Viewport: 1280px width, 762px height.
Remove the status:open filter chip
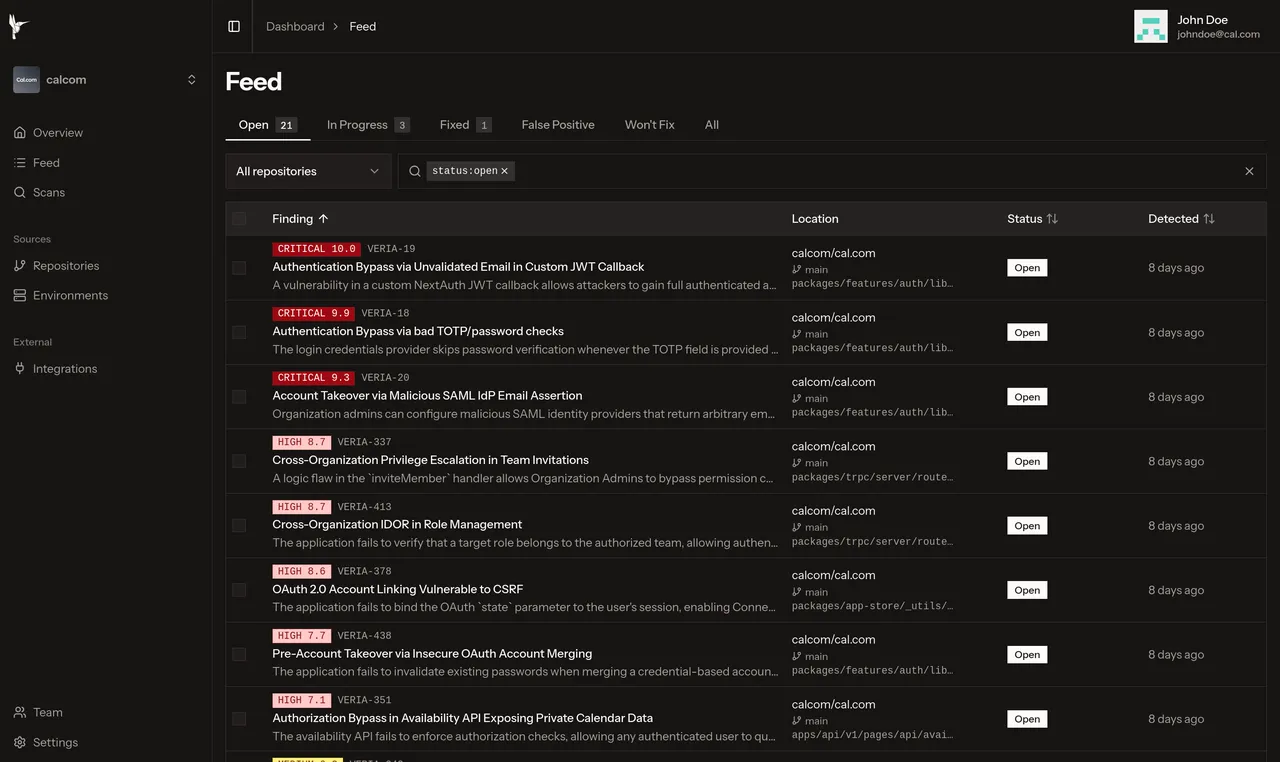click(x=505, y=172)
